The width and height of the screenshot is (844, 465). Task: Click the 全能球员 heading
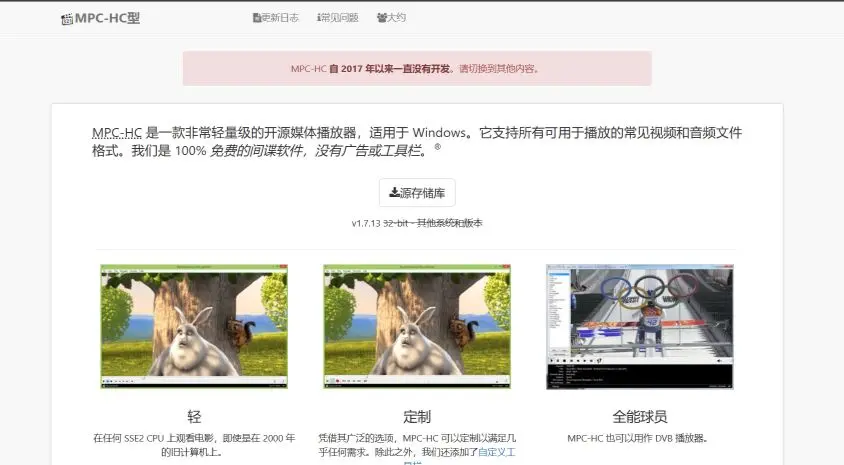639,417
